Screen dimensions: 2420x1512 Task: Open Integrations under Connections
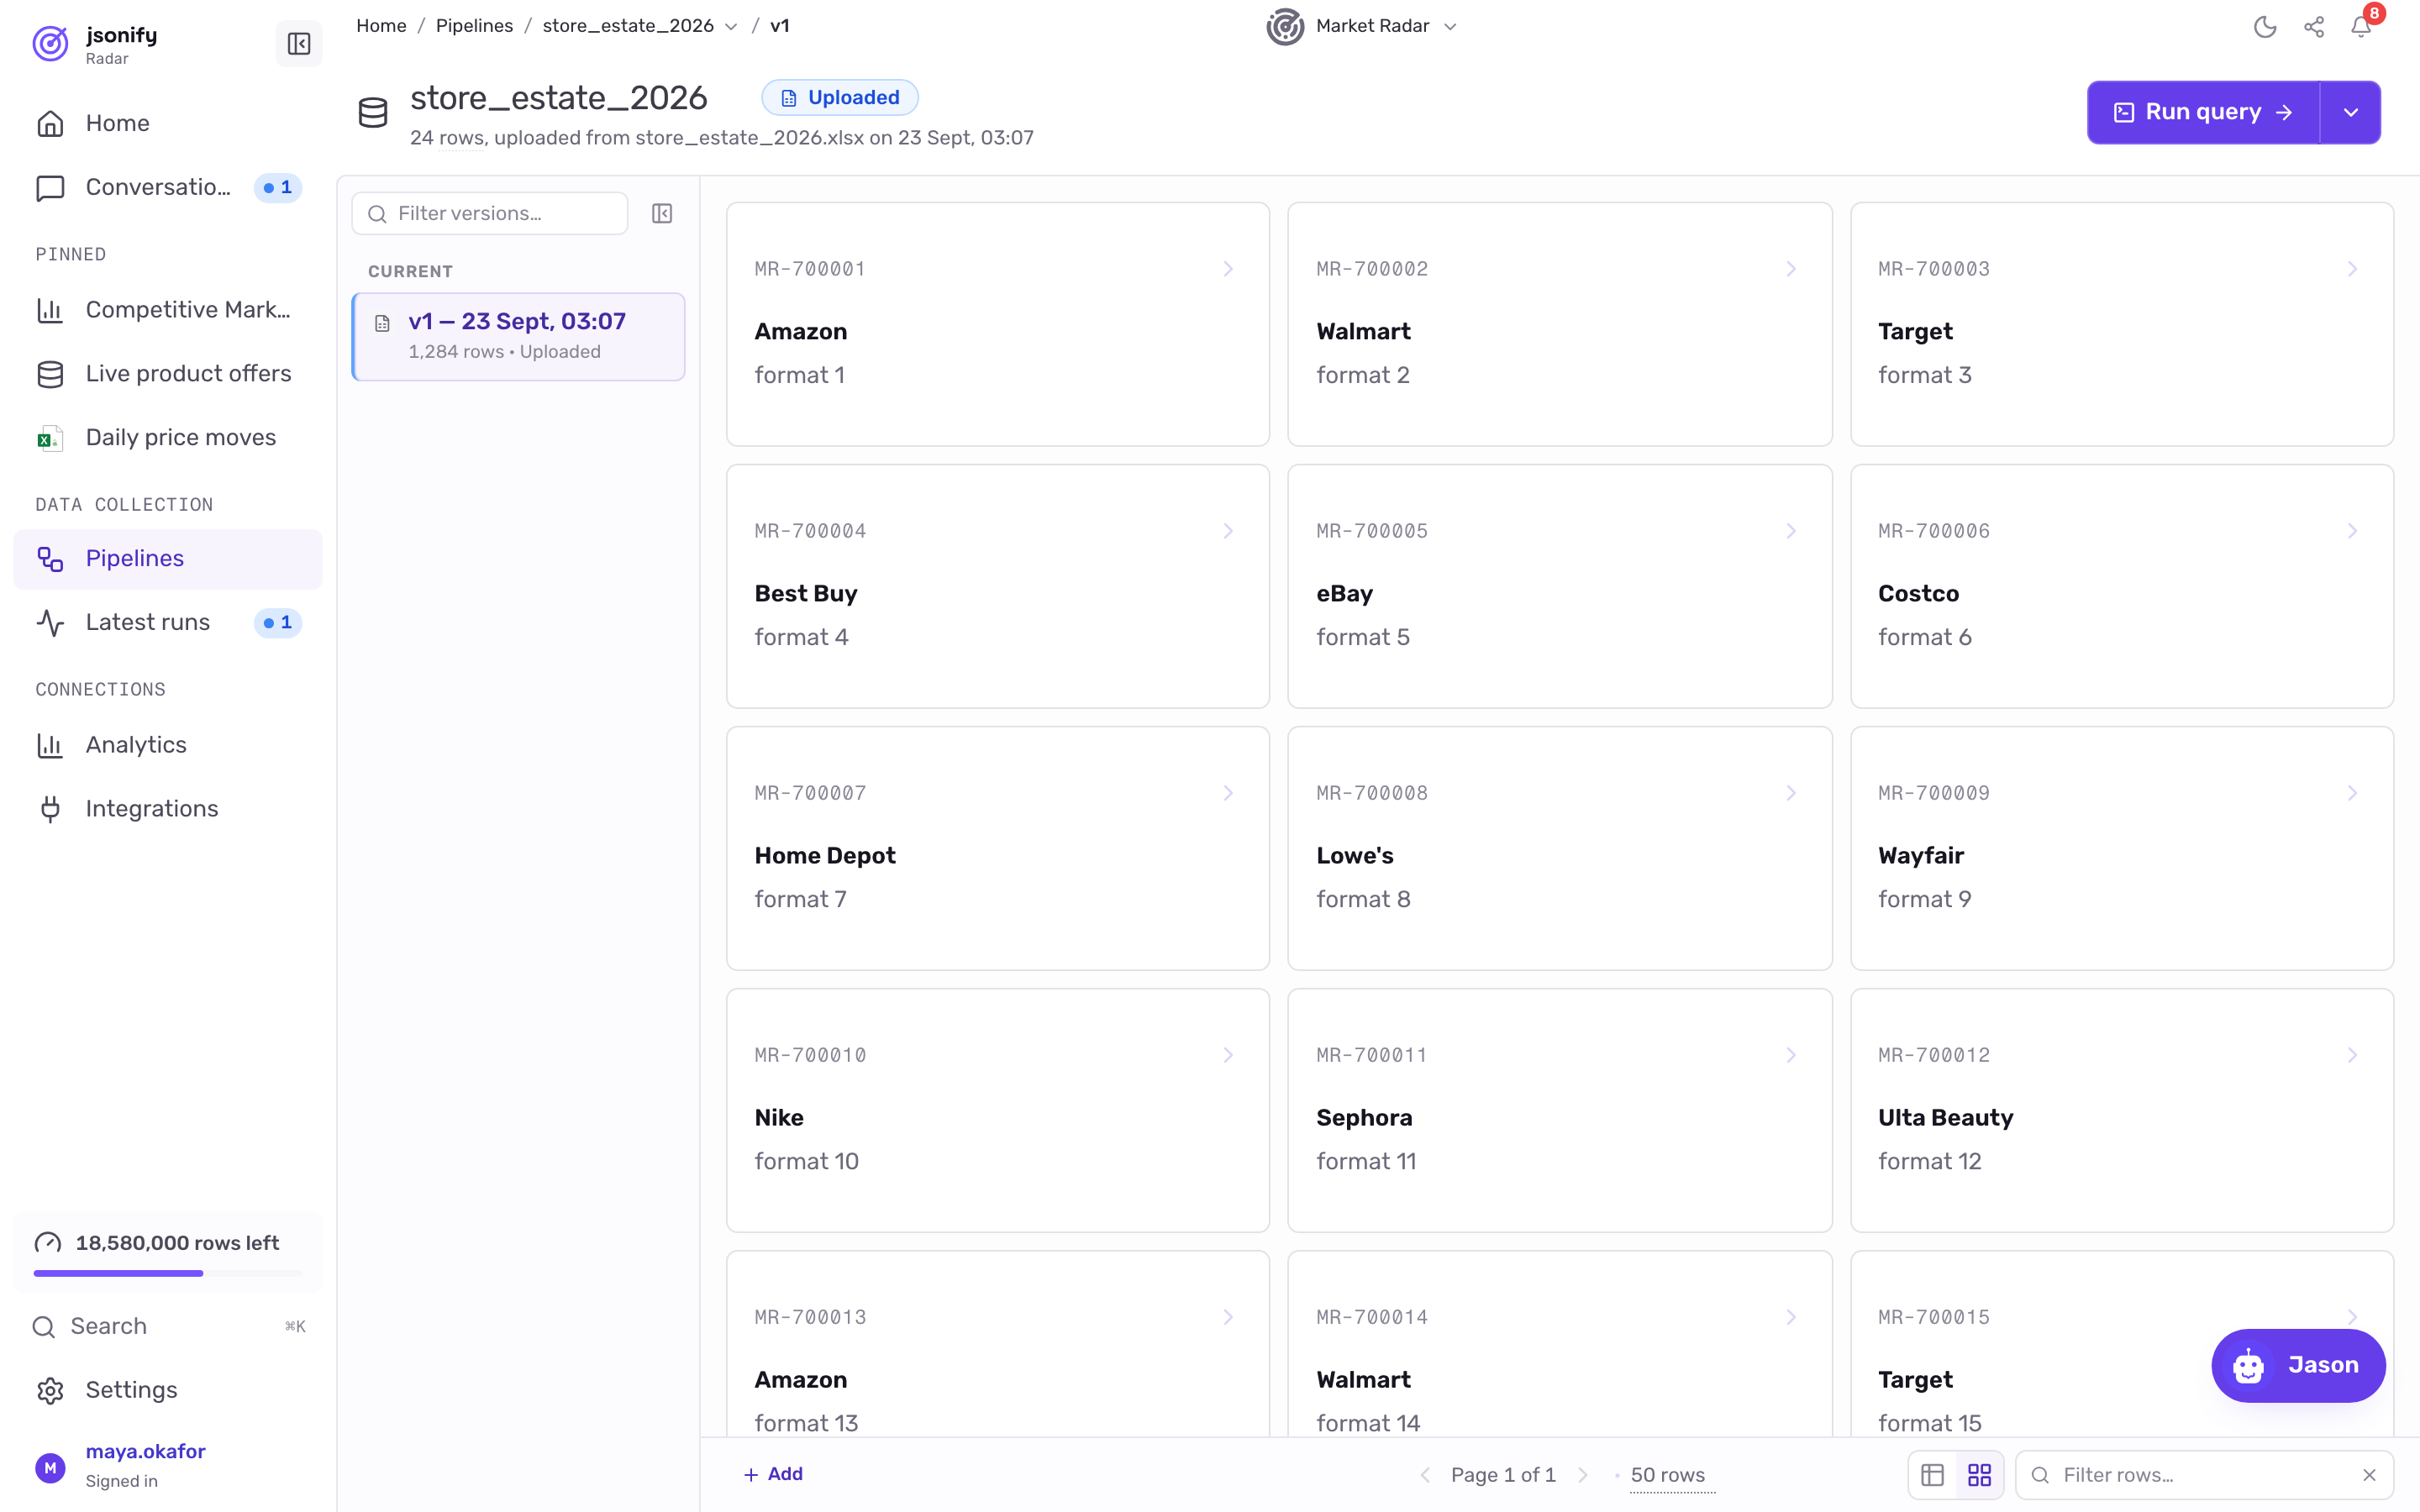click(168, 809)
